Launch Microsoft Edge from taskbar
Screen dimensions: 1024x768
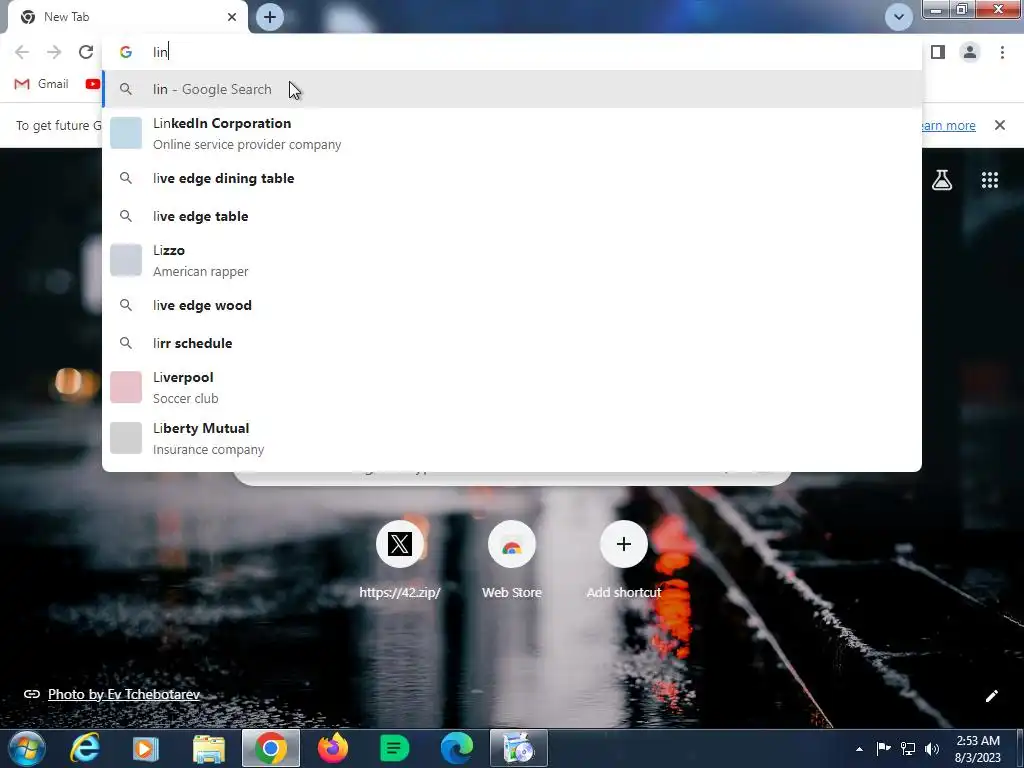(456, 748)
